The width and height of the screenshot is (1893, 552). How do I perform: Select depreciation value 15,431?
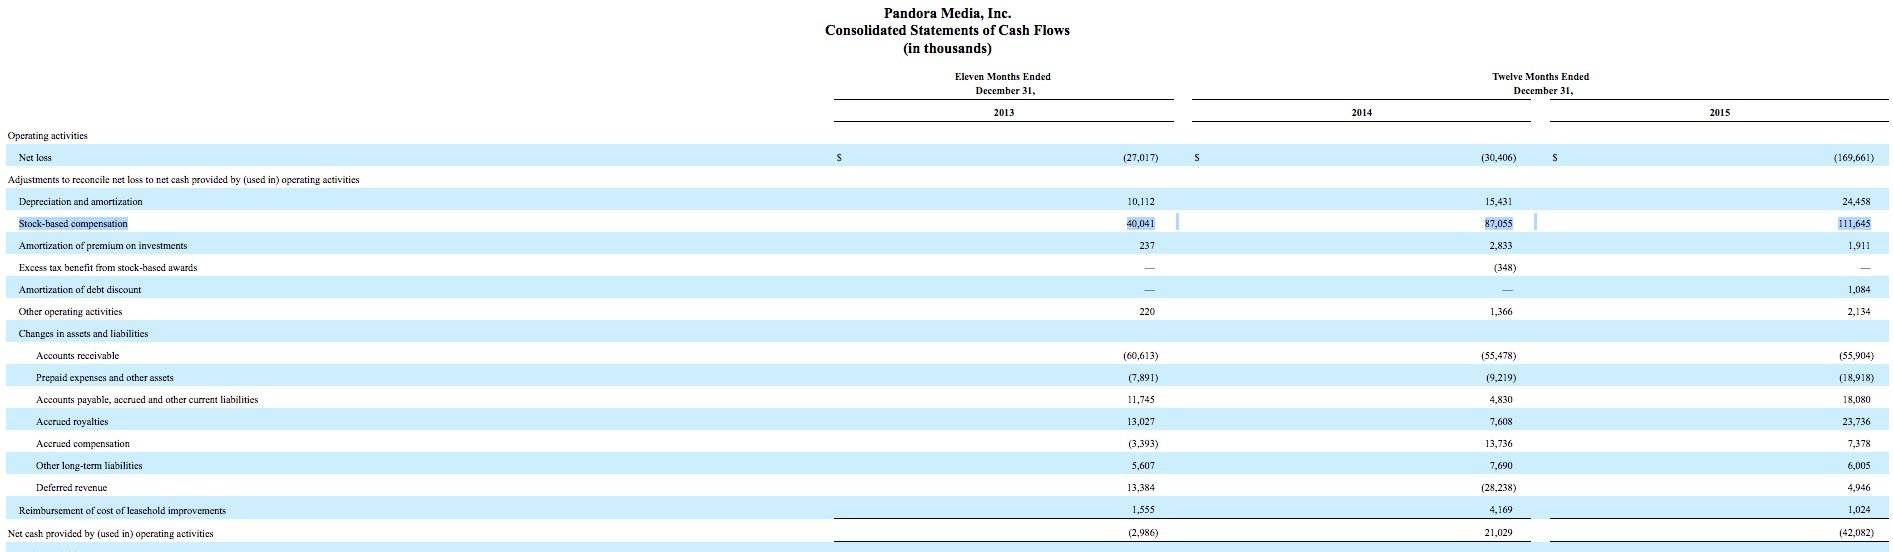tap(1498, 201)
